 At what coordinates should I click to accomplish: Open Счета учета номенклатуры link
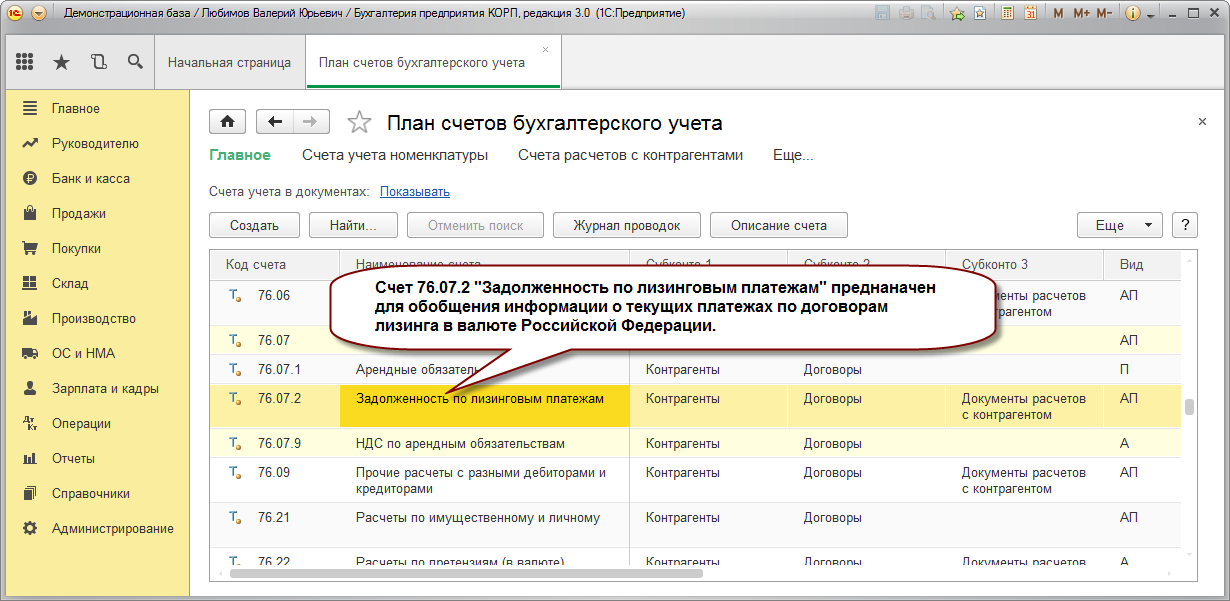[x=395, y=155]
